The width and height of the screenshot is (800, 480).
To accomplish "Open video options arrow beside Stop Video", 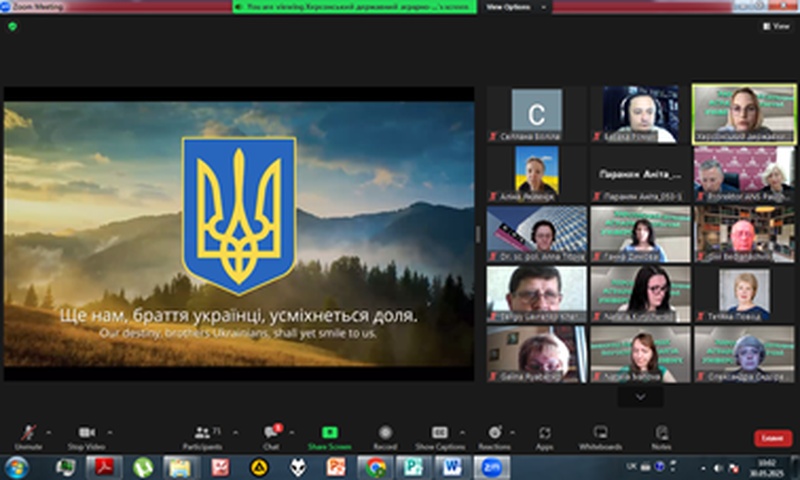I will pos(110,433).
